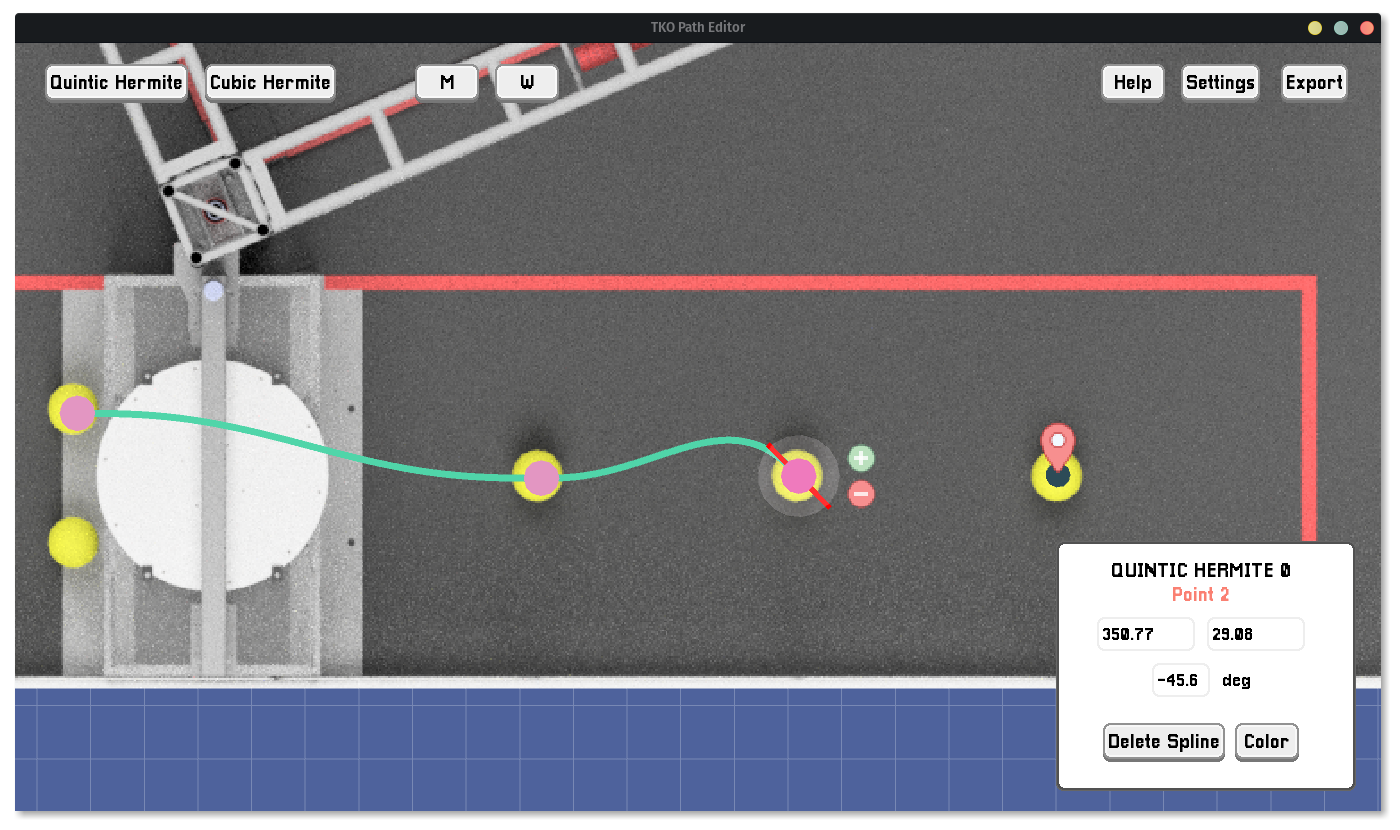This screenshot has height=830, width=1400.
Task: Click Delete Spline button
Action: click(1164, 742)
